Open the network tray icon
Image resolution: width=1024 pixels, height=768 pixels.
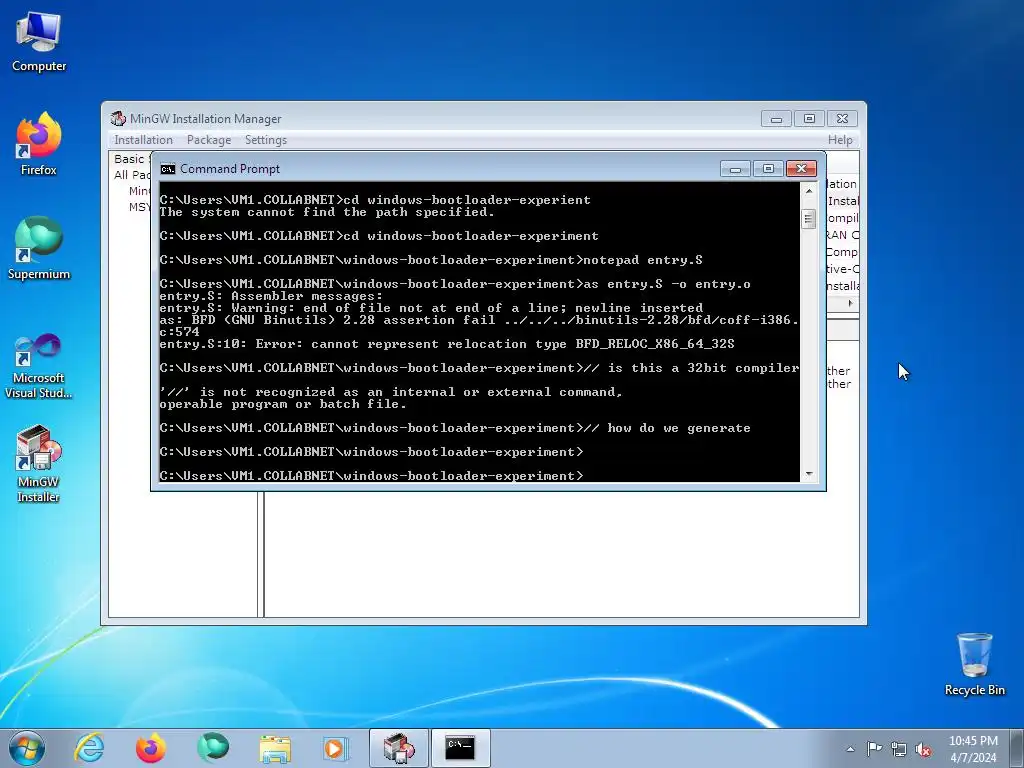899,749
